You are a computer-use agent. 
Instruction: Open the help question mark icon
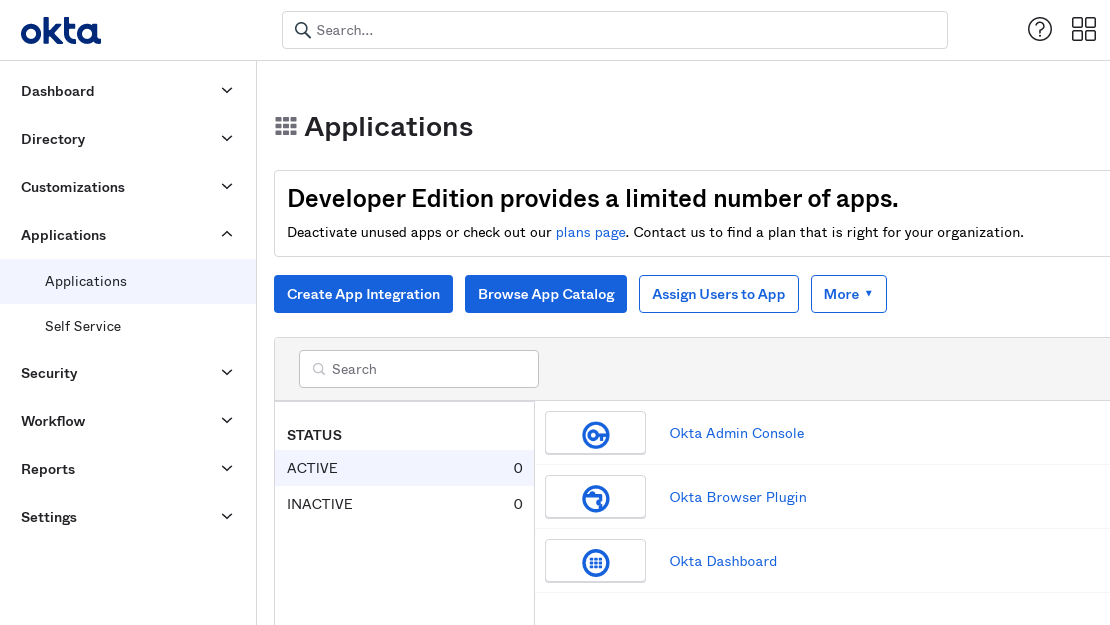click(x=1039, y=30)
